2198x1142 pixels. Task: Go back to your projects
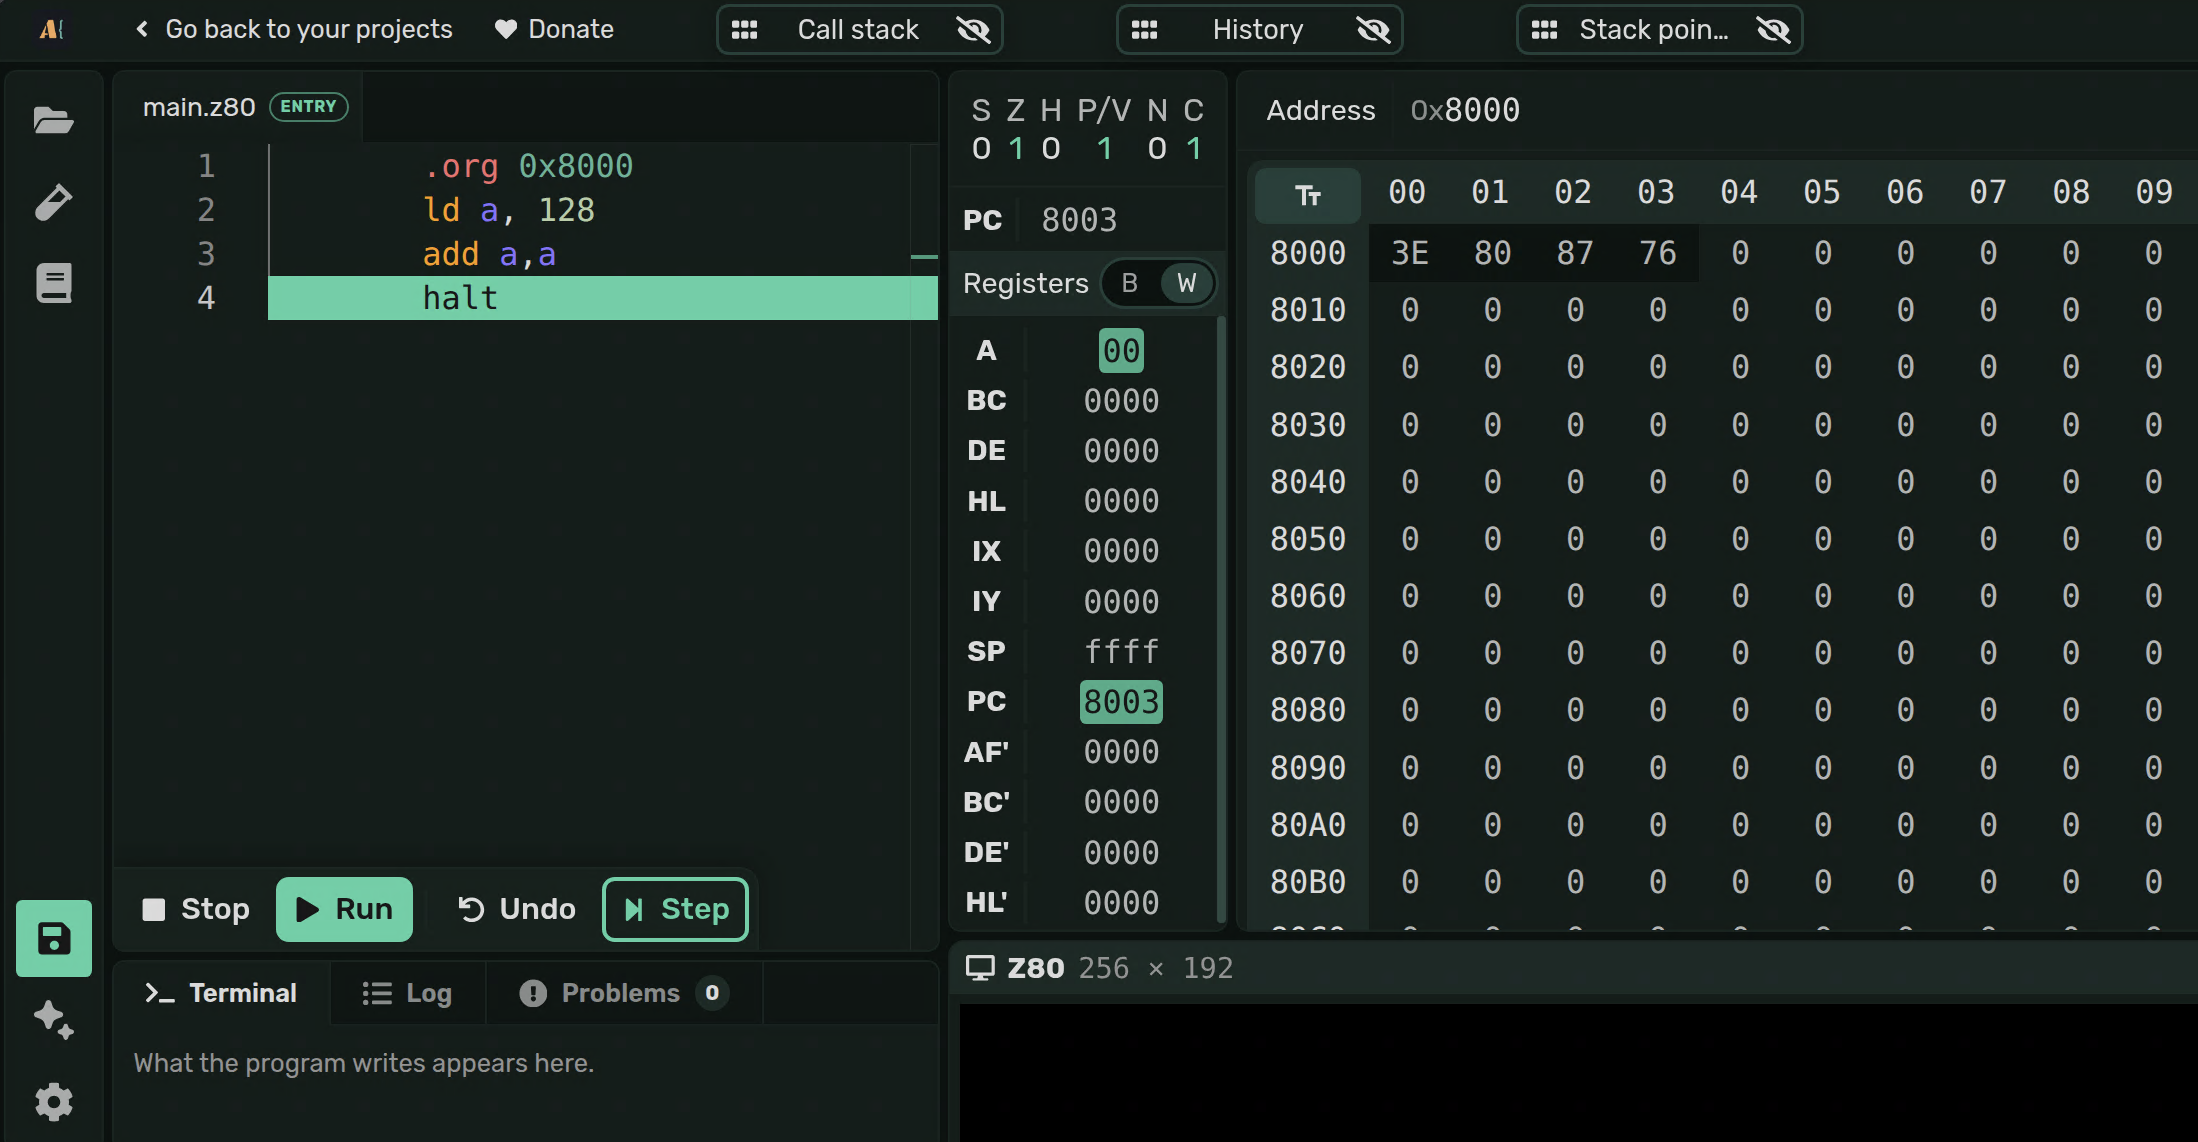point(293,29)
